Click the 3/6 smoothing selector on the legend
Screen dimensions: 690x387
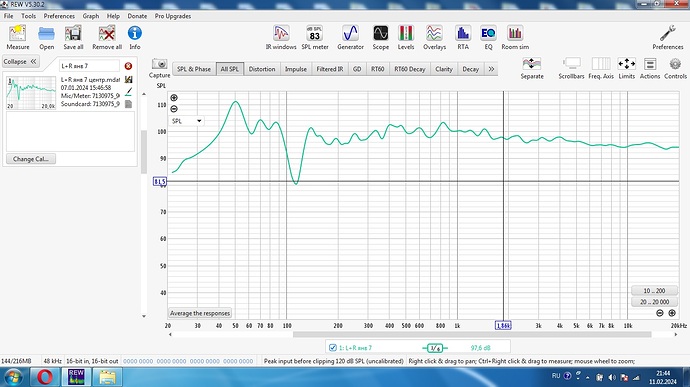435,348
